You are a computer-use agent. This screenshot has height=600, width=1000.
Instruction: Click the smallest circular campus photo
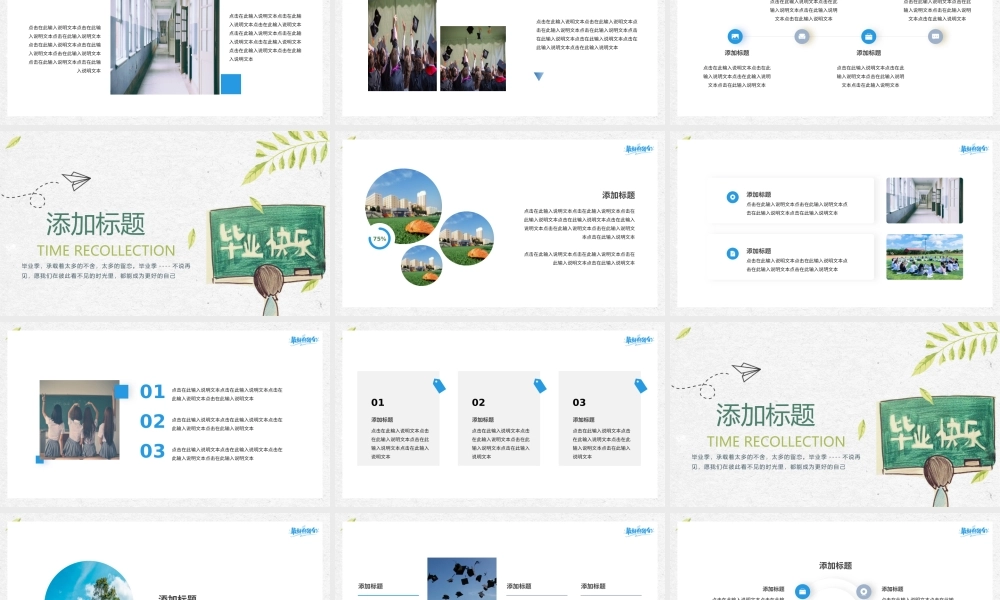421,265
